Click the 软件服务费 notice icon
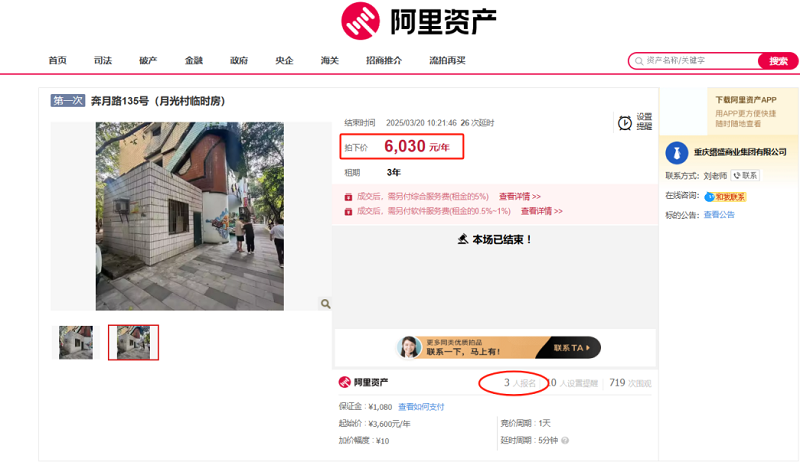Image resolution: width=800 pixels, height=462 pixels. (348, 212)
